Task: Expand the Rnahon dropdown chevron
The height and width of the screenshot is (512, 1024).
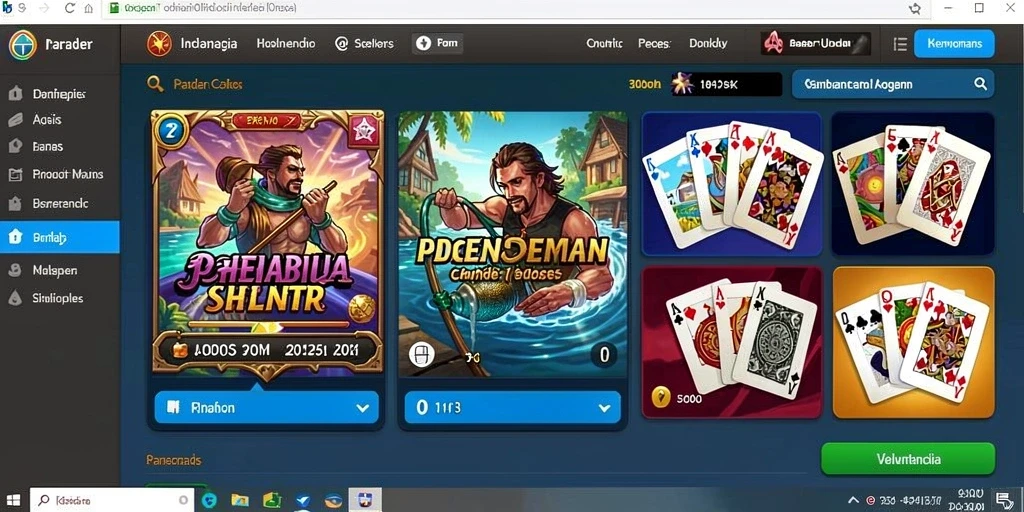Action: (x=362, y=408)
